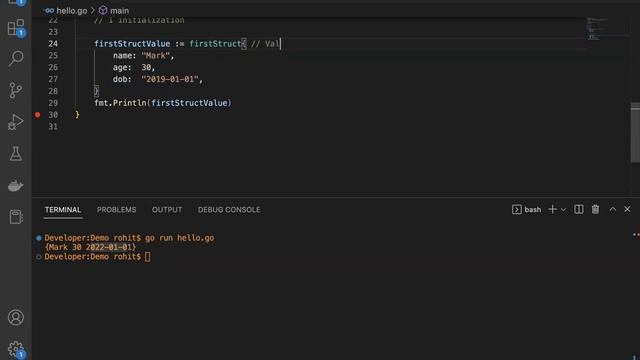640x360 pixels.
Task: Open the Run and Debug view
Action: tap(16, 122)
